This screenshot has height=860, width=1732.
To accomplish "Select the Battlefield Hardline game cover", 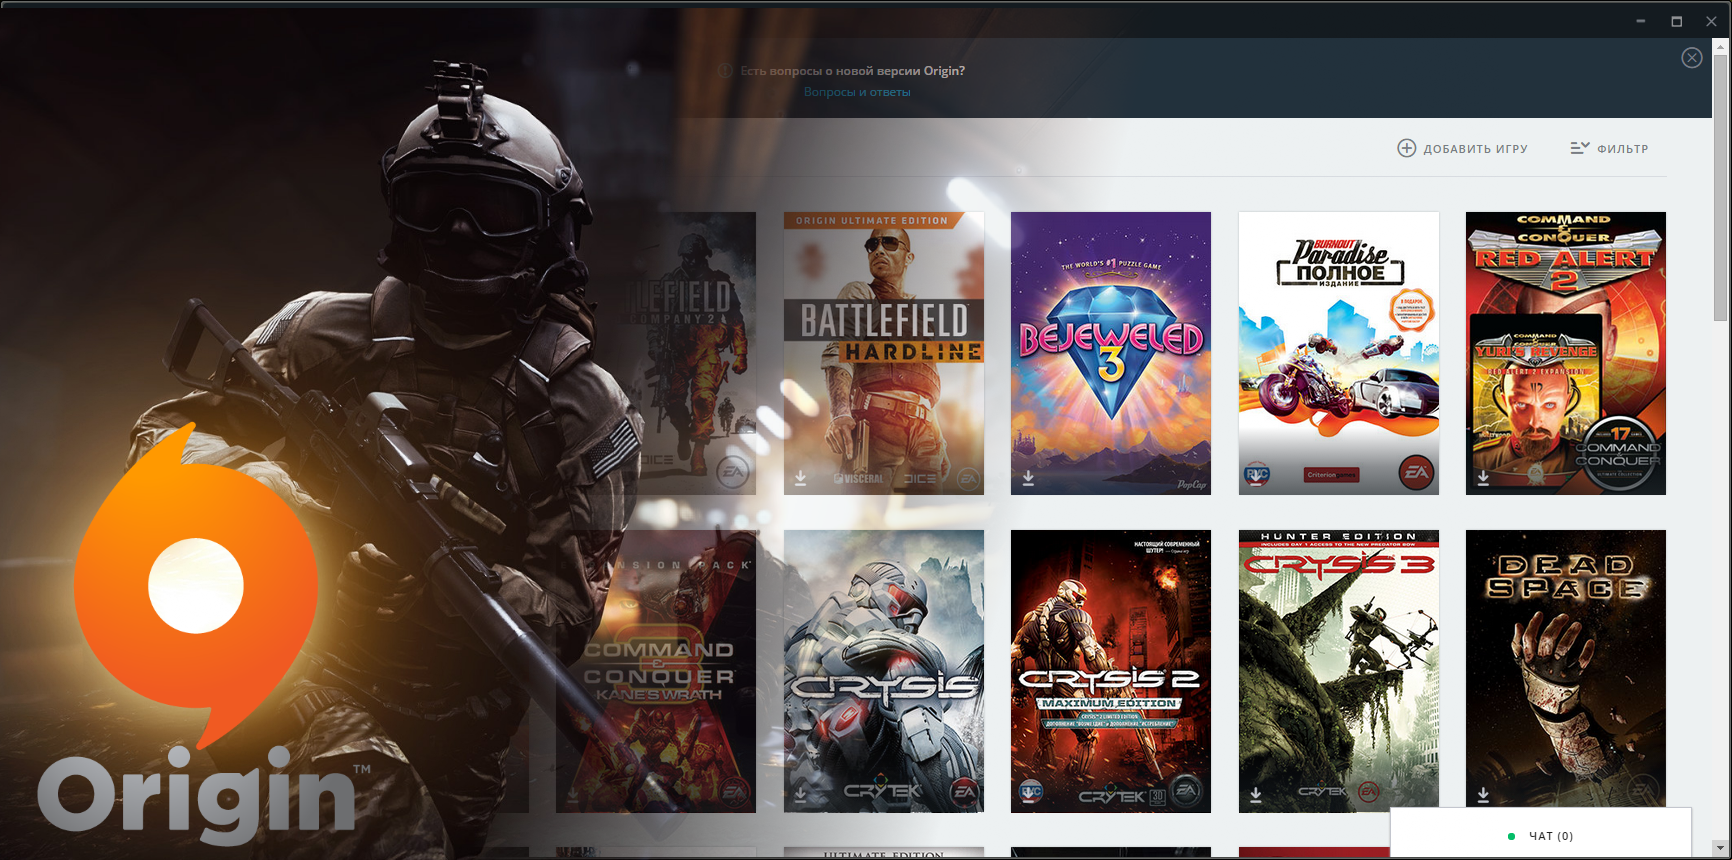I will 884,353.
